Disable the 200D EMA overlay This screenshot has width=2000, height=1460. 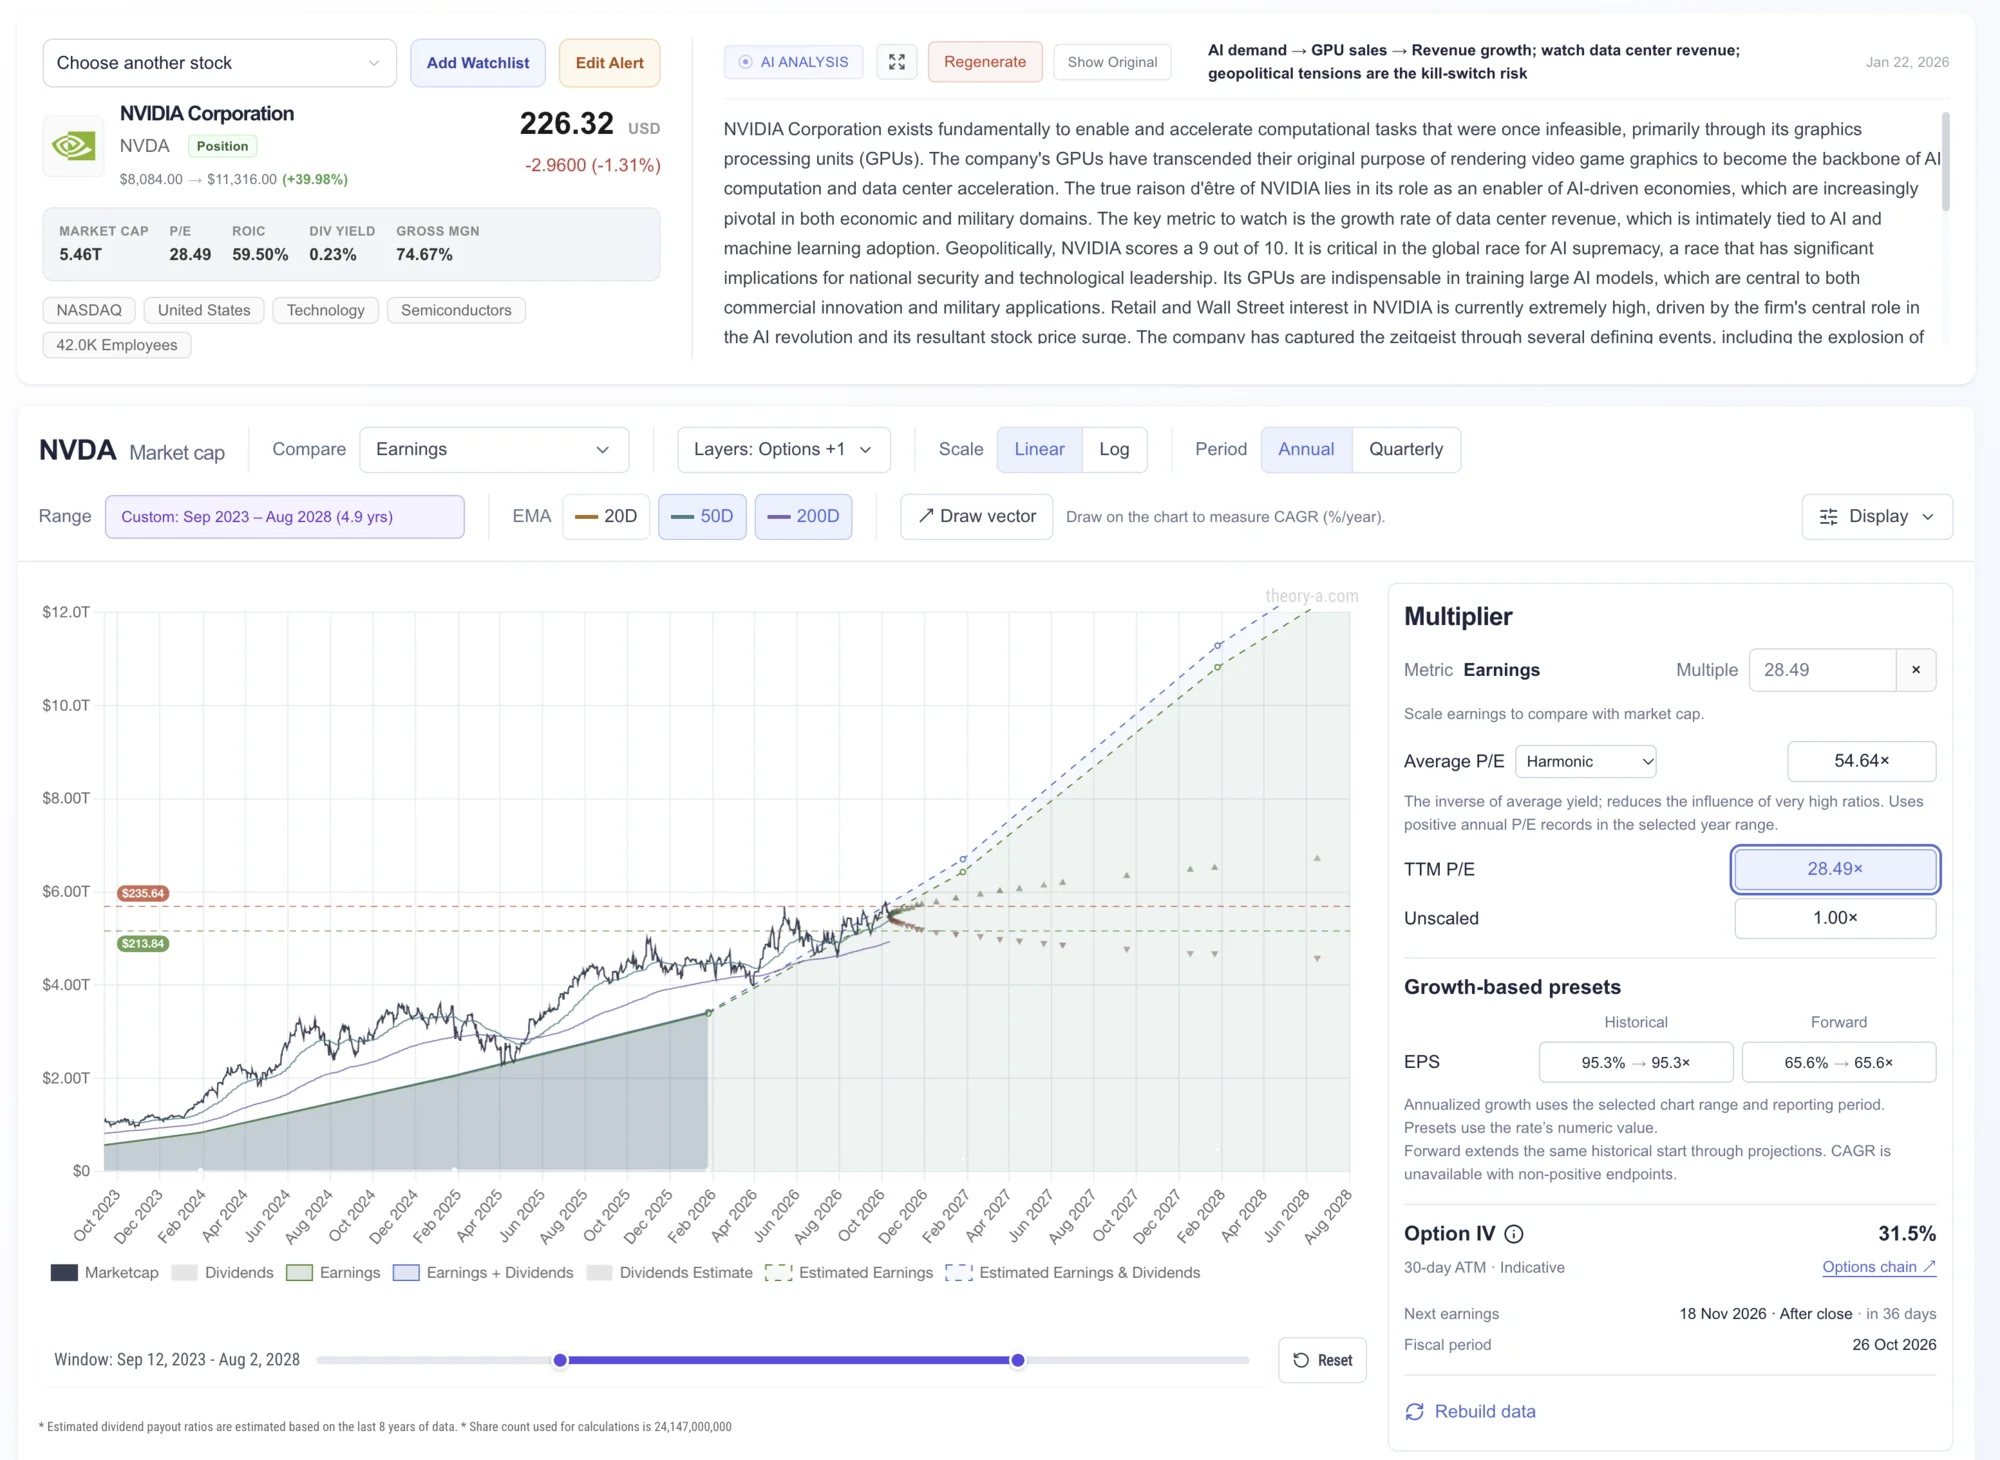pos(803,517)
